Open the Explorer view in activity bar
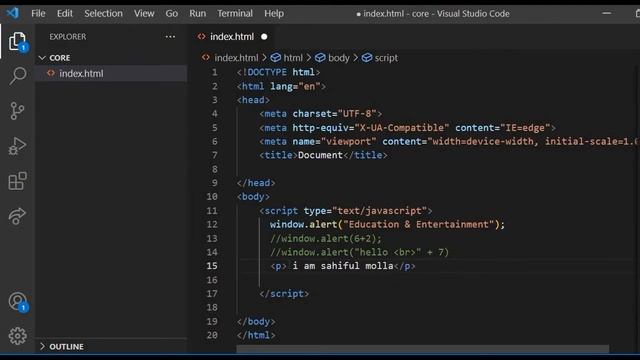The width and height of the screenshot is (640, 360). (x=18, y=41)
